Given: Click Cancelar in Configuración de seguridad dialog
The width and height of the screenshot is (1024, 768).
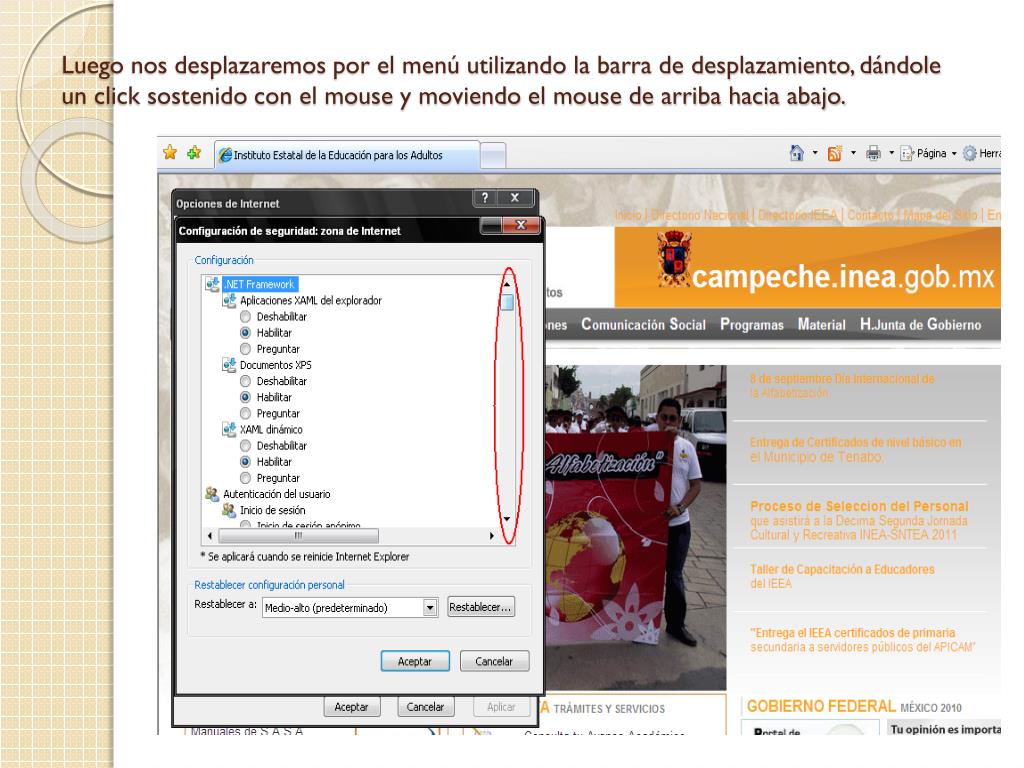Looking at the screenshot, I should pos(494,661).
